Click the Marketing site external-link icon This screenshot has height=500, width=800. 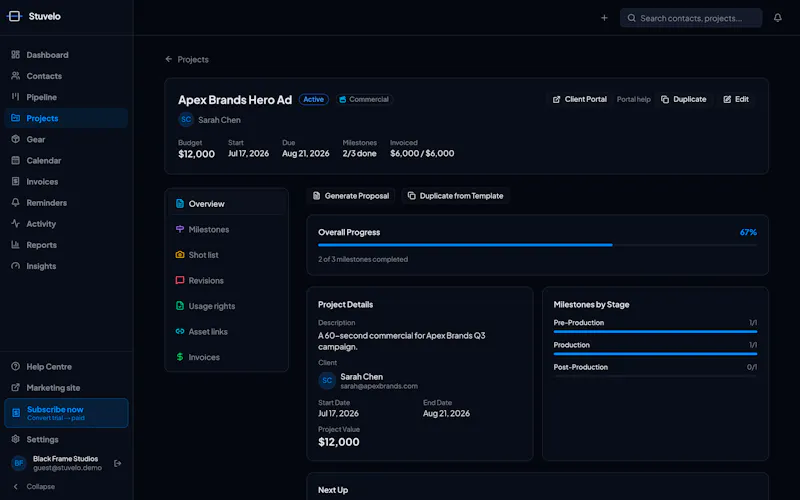(x=16, y=388)
